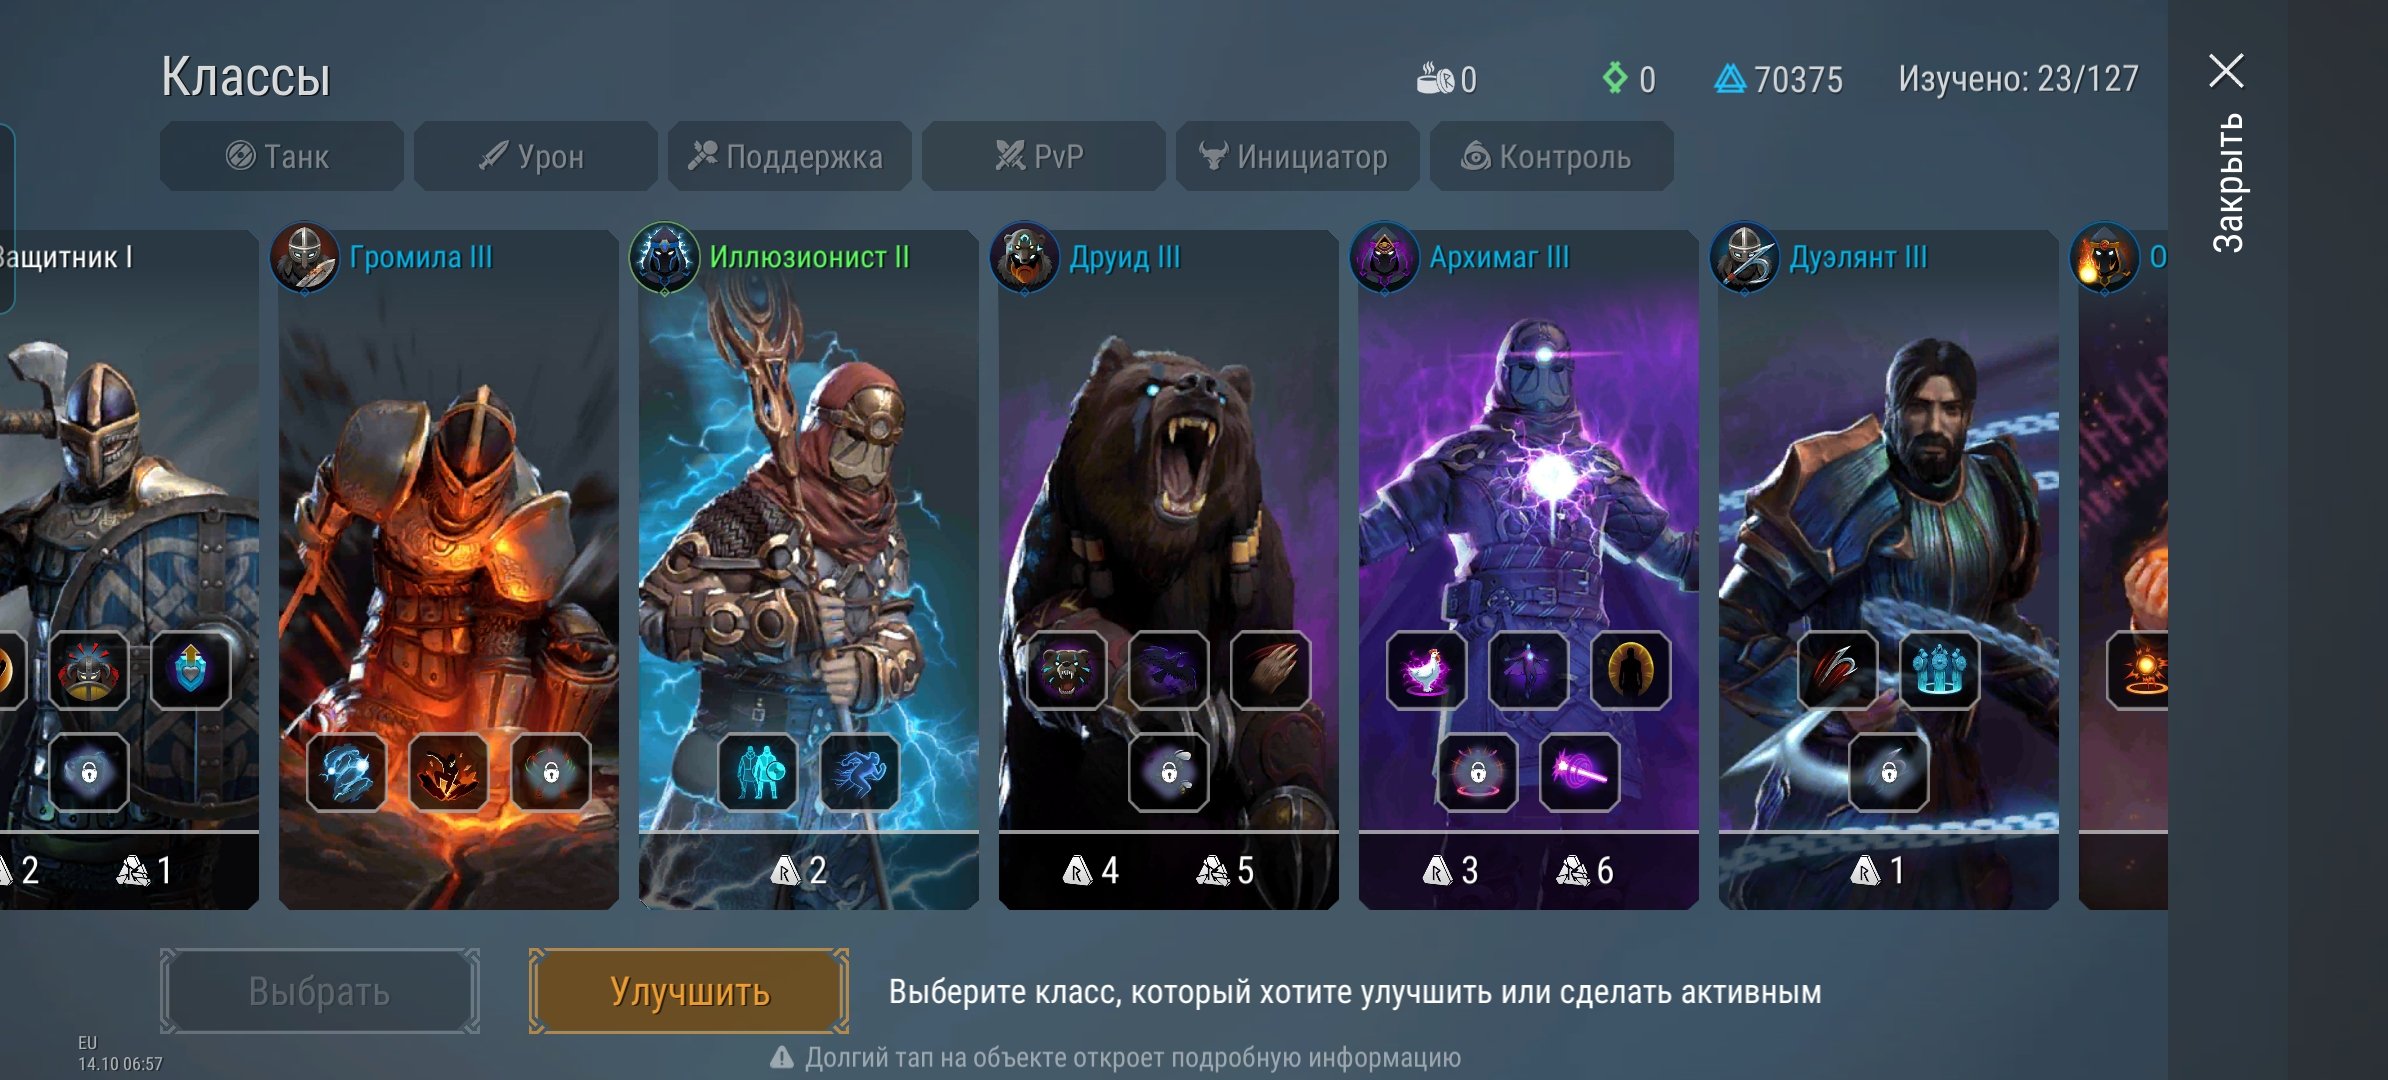Tap the Улучшить button
Viewport: 2388px width, 1080px height.
[689, 991]
